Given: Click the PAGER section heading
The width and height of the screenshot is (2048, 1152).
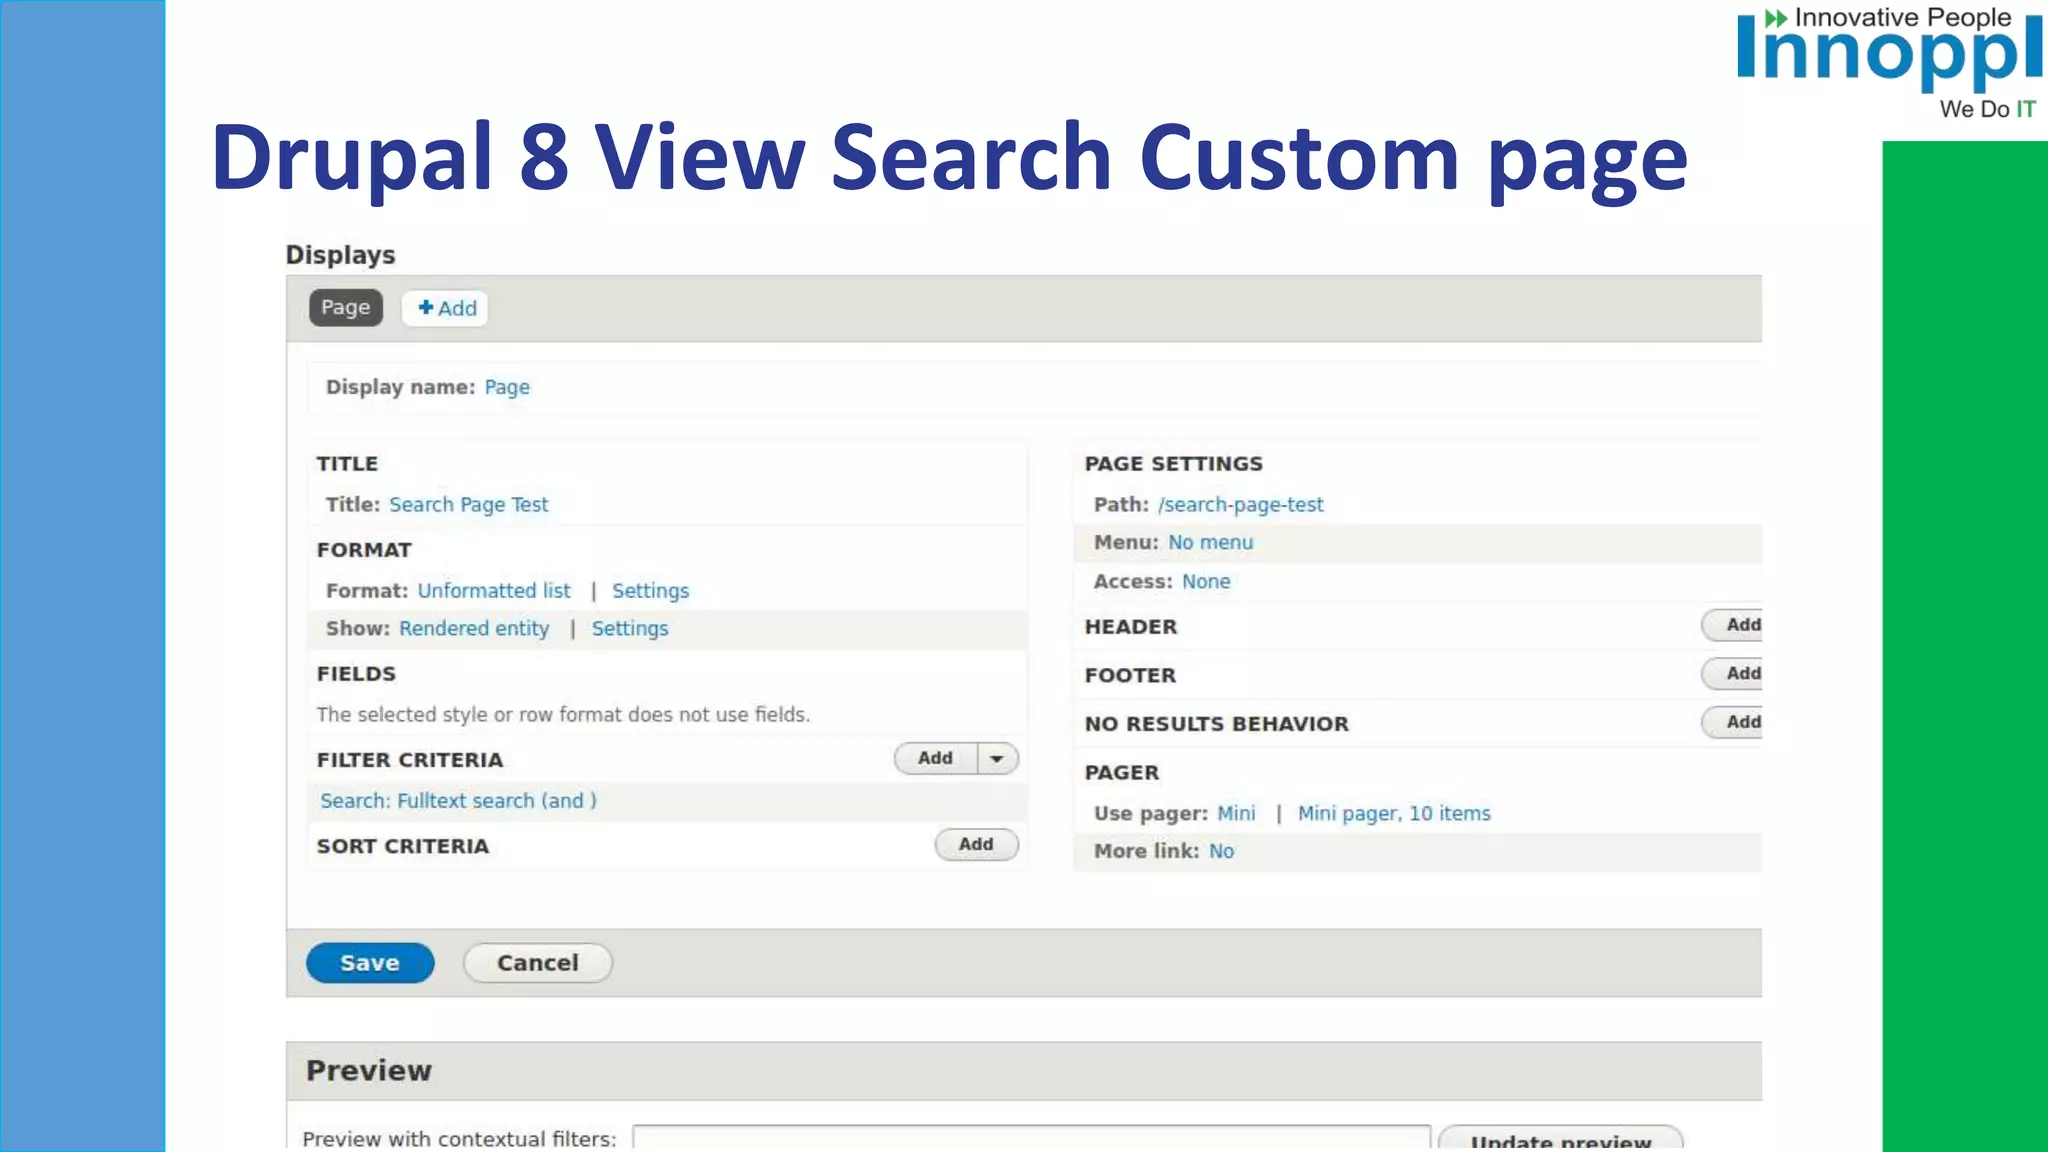Looking at the screenshot, I should 1122,773.
